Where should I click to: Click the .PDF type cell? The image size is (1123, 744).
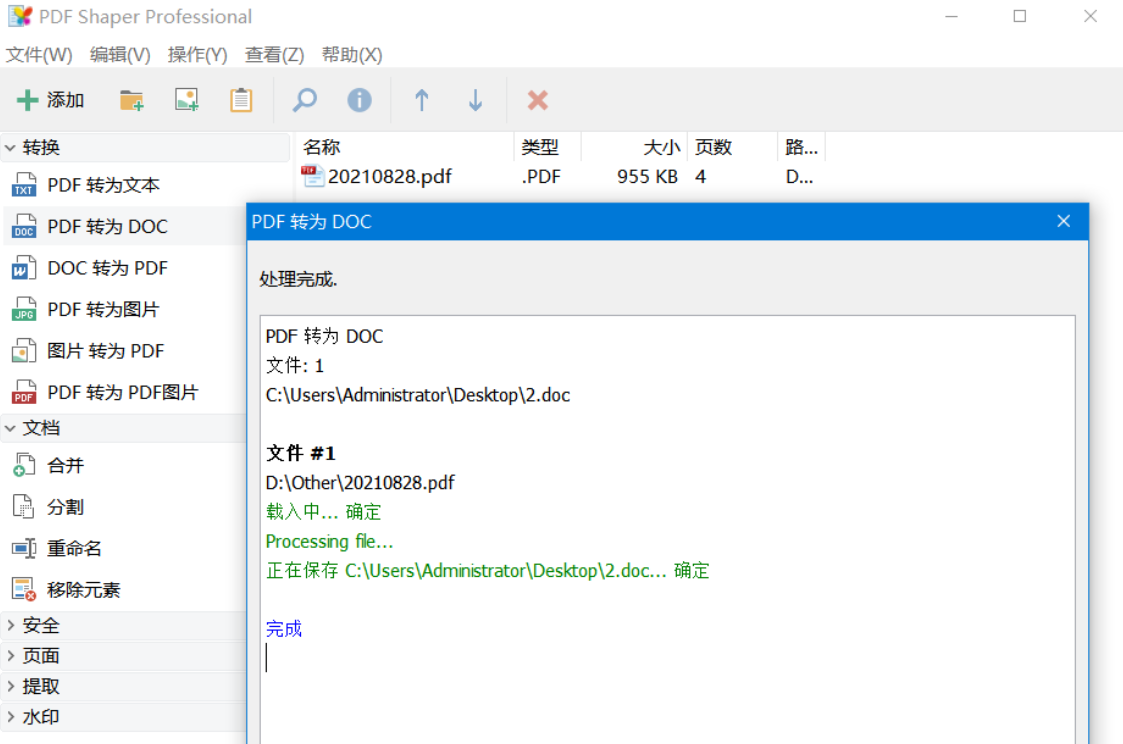(541, 177)
